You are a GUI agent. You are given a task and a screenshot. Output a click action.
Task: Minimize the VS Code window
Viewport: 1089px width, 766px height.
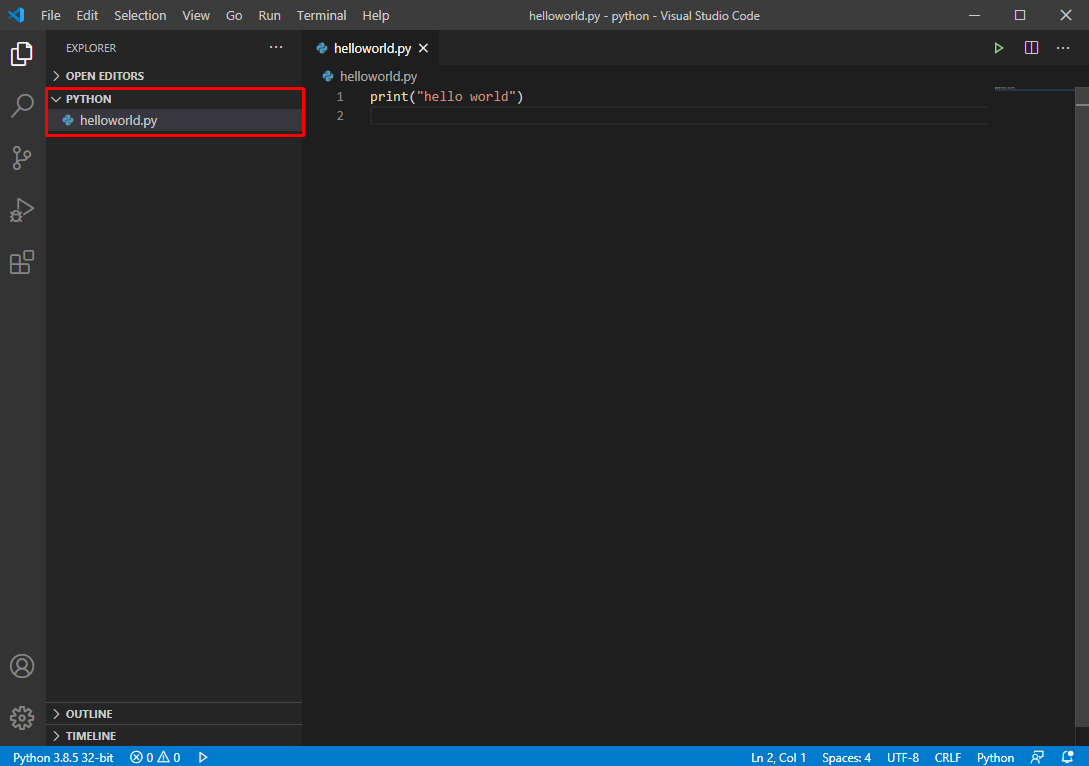point(974,15)
